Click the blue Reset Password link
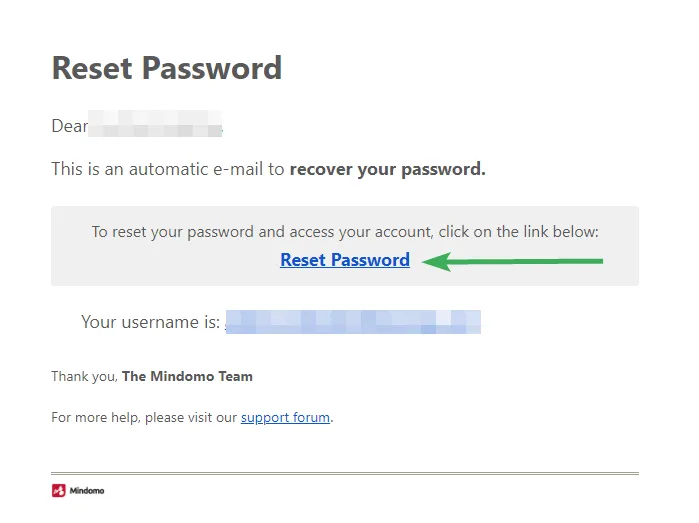Screen dimensions: 699x523 point(344,260)
